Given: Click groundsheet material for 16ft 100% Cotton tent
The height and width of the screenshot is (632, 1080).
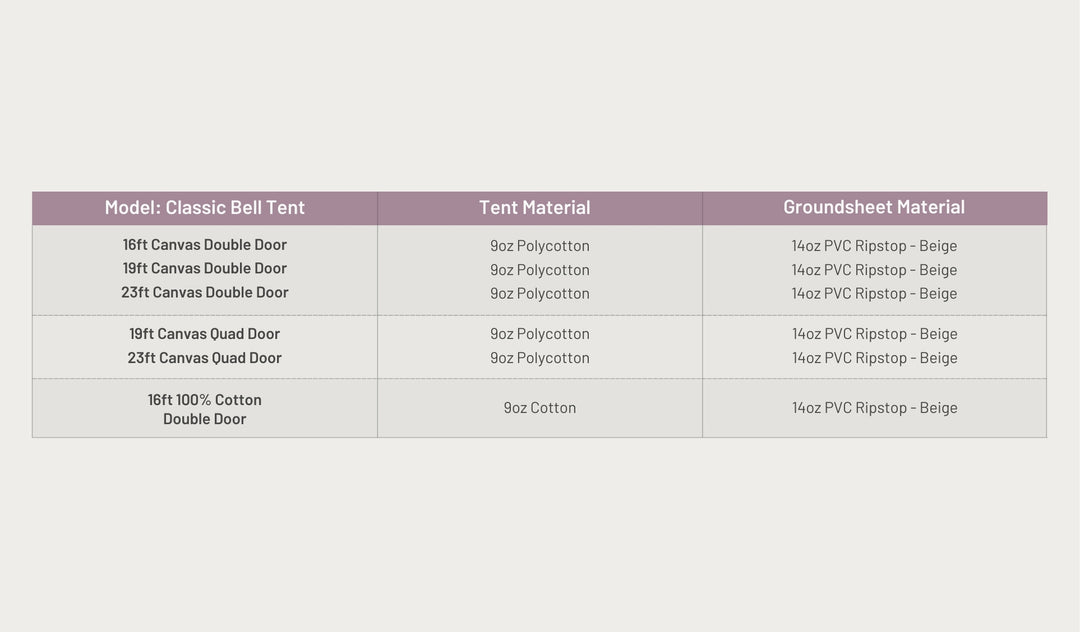Looking at the screenshot, I should pos(875,408).
